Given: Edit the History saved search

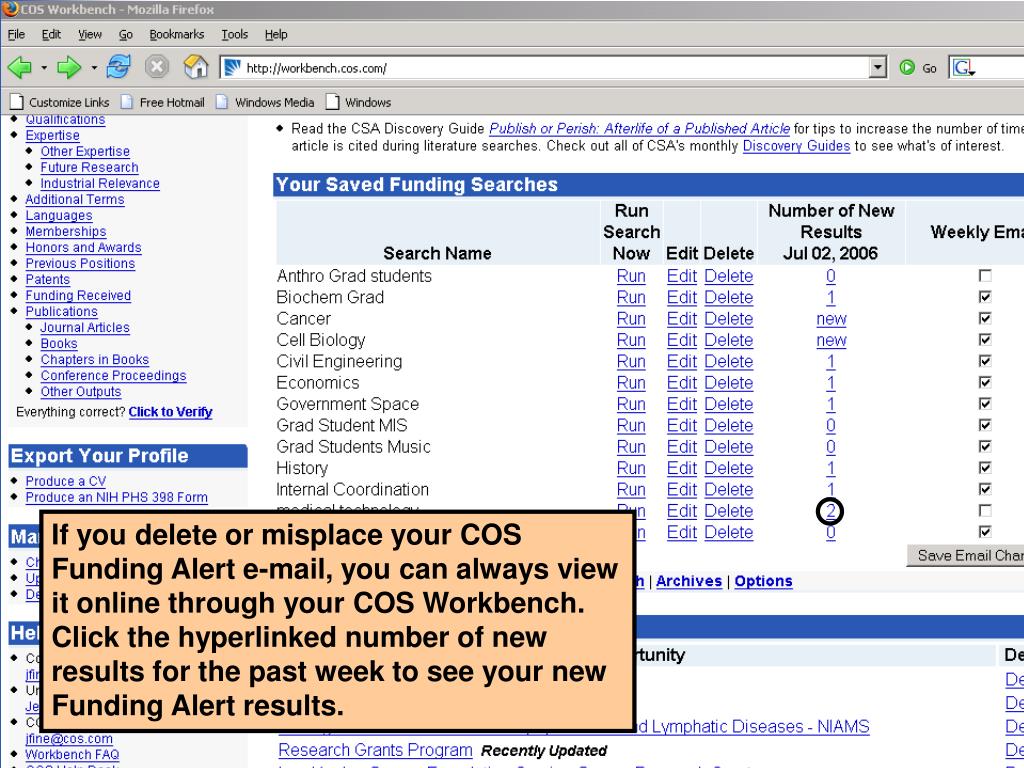Looking at the screenshot, I should coord(682,469).
